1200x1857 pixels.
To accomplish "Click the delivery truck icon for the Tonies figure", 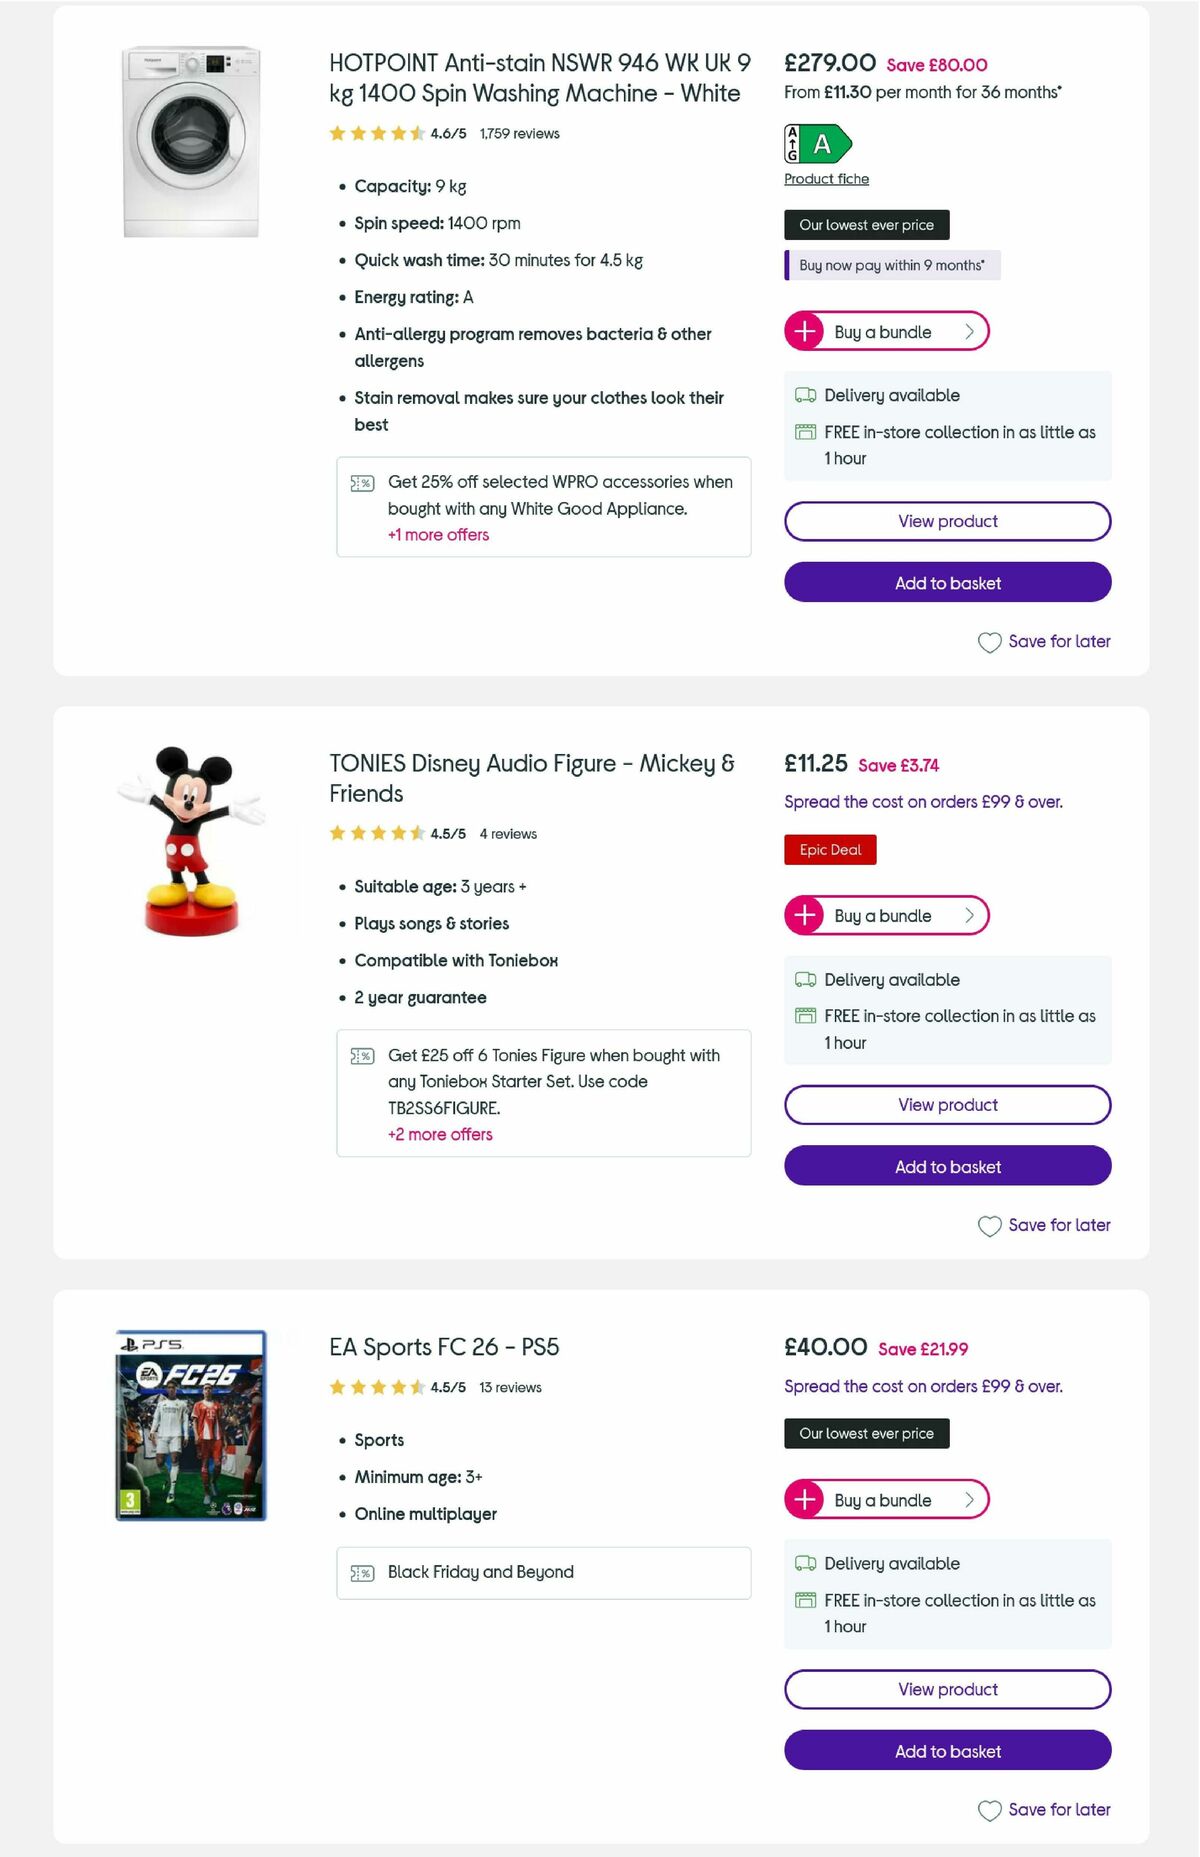I will pos(803,980).
